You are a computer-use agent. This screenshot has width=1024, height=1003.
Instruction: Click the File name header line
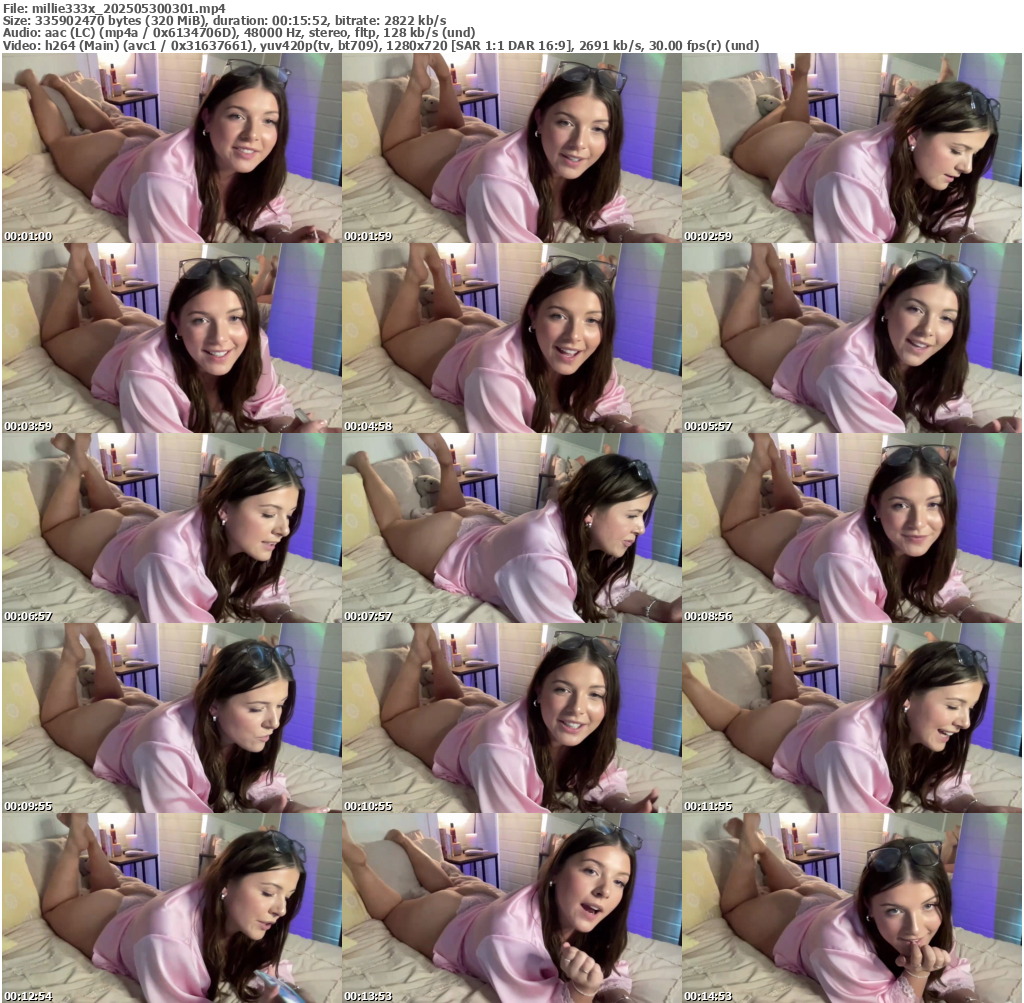pyautogui.click(x=114, y=8)
